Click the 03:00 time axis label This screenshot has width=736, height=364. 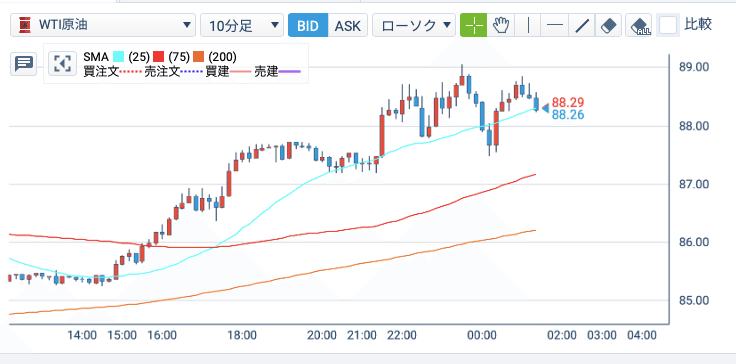pos(602,335)
